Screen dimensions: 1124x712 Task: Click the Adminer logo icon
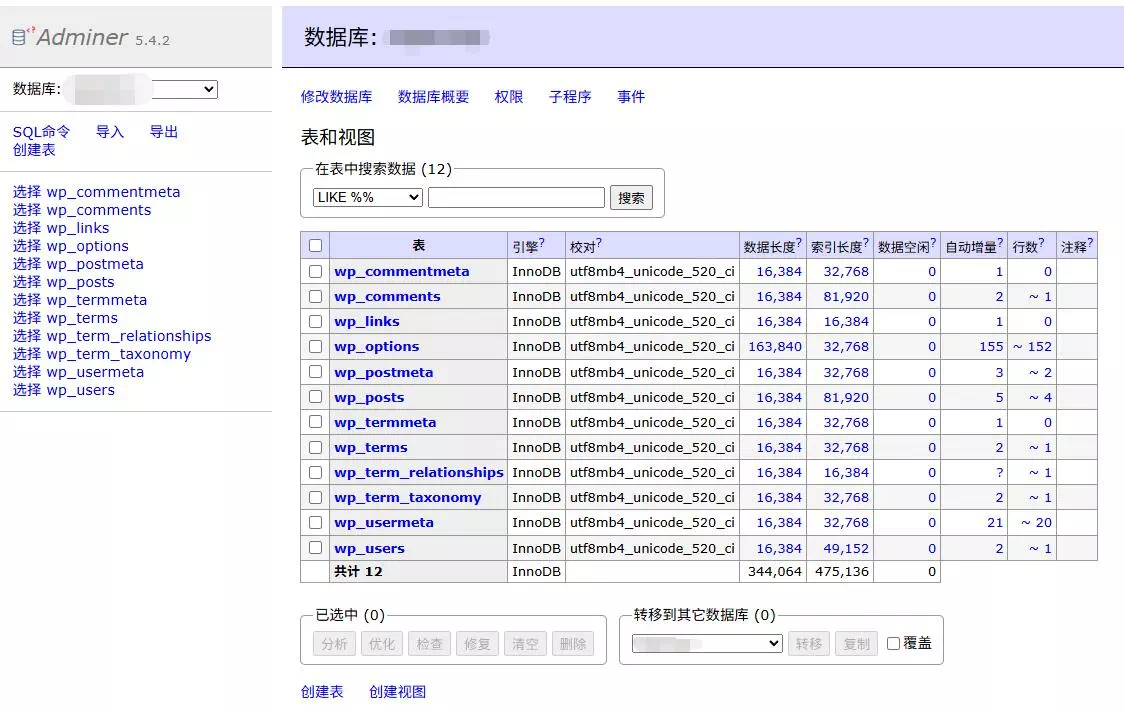[20, 36]
